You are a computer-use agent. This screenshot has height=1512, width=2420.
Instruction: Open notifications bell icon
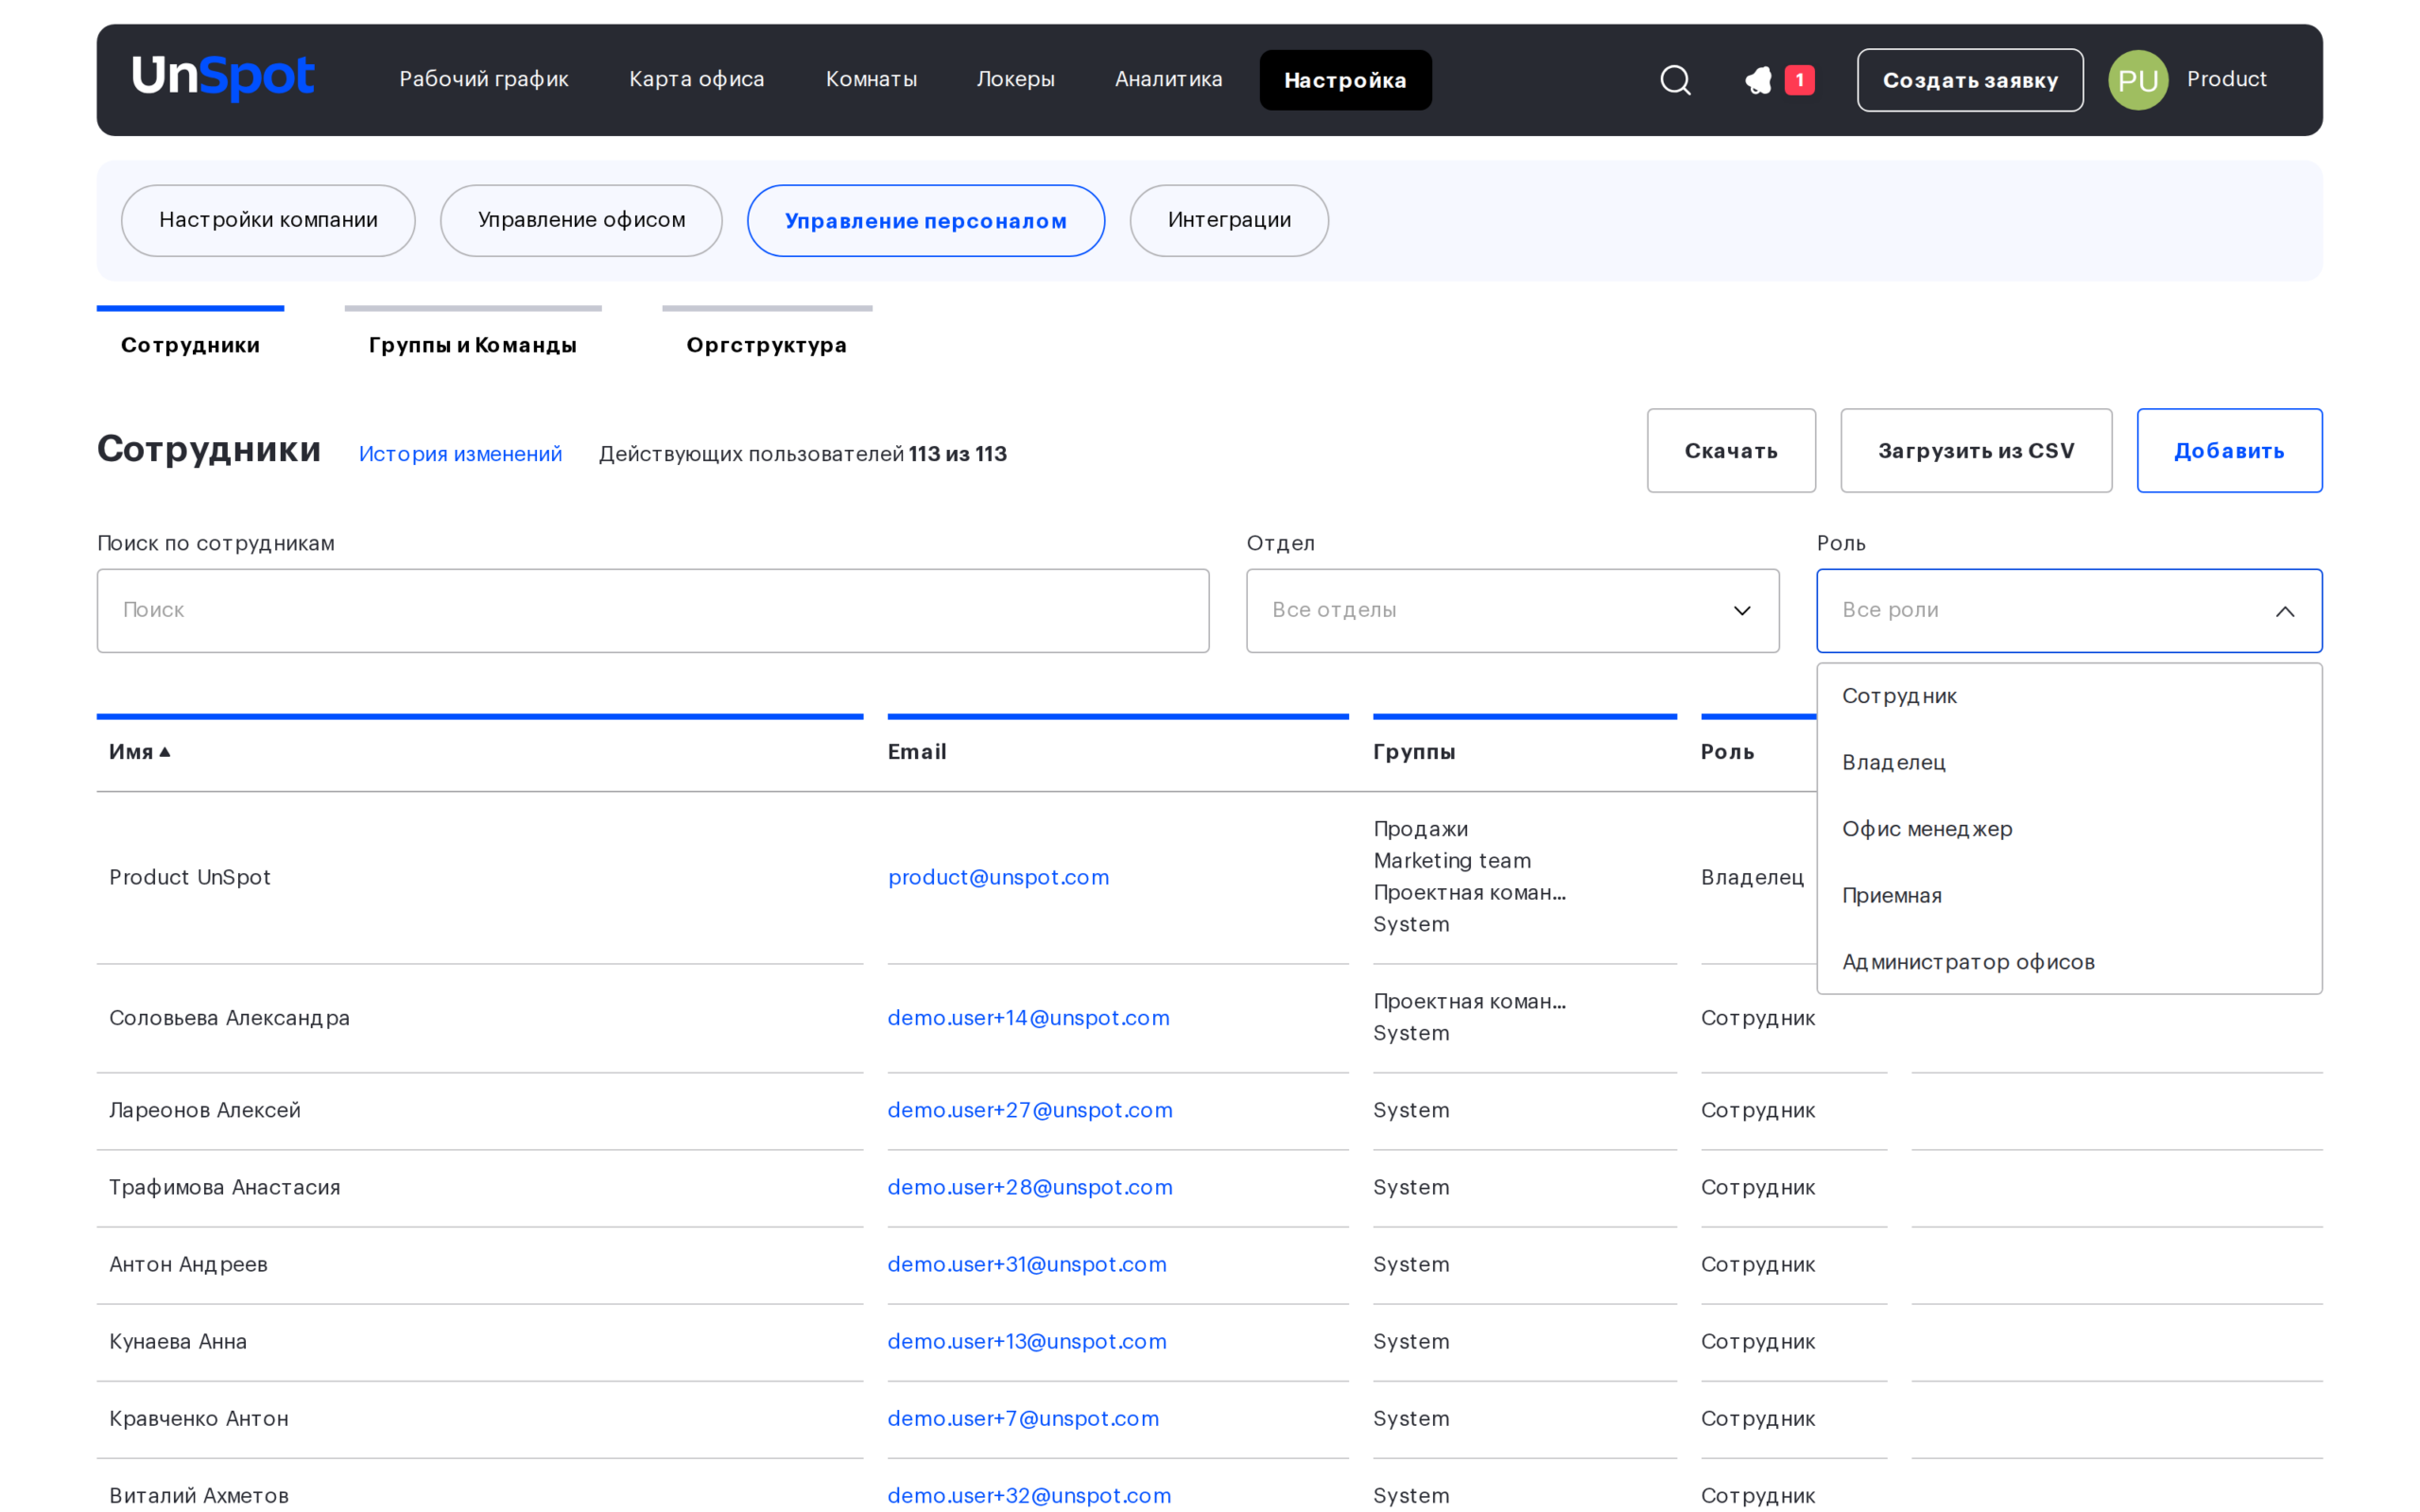coord(1758,80)
